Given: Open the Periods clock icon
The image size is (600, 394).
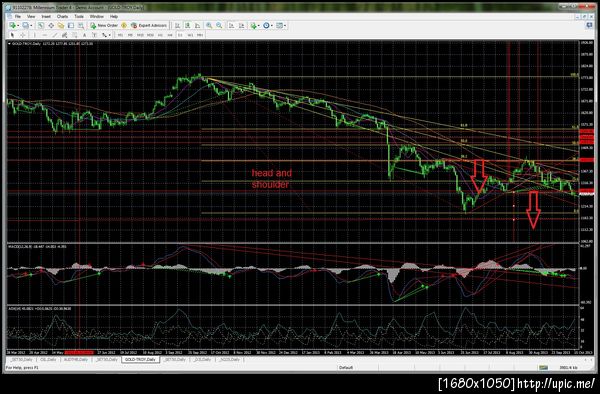Looking at the screenshot, I should click(x=266, y=25).
